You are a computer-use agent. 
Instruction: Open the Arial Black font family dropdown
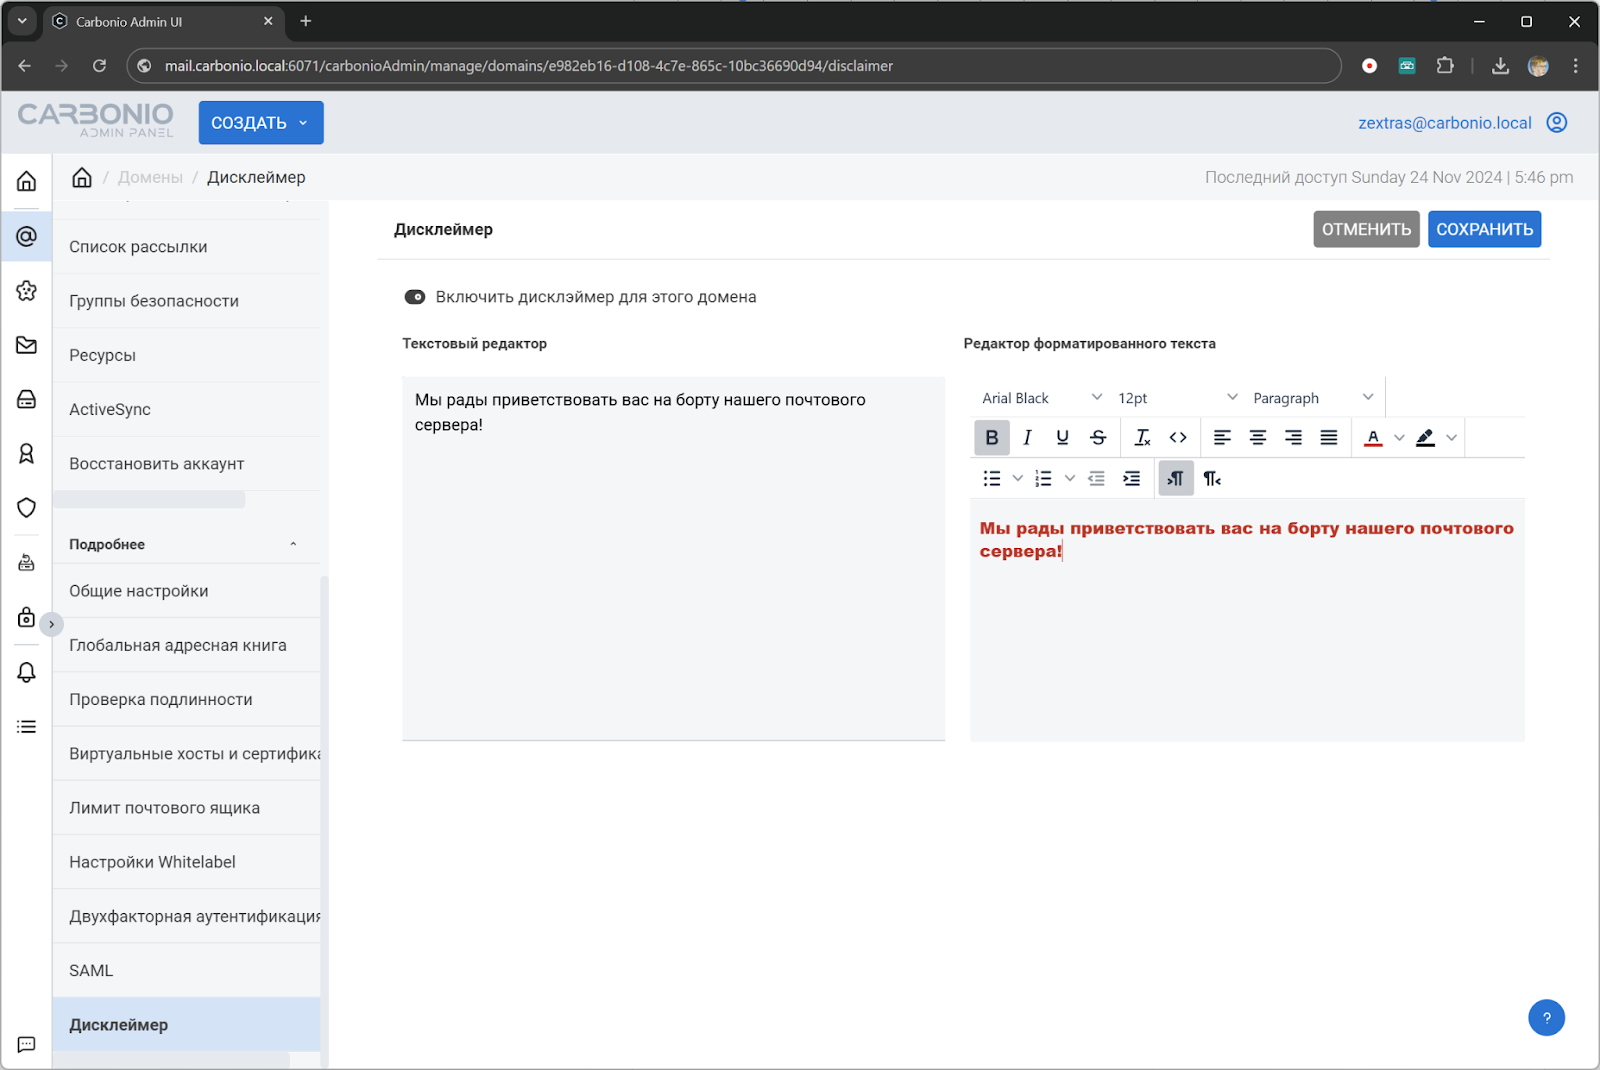pos(1041,398)
